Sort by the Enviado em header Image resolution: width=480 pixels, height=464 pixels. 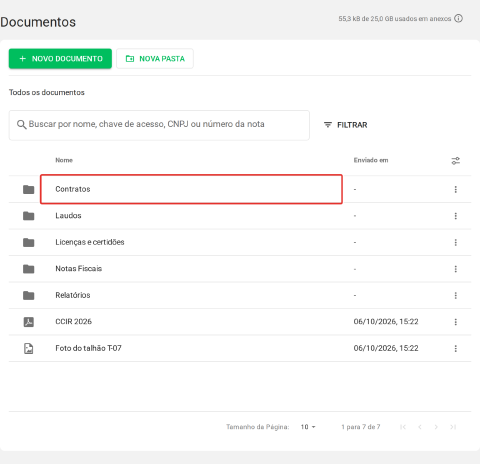[x=371, y=160]
